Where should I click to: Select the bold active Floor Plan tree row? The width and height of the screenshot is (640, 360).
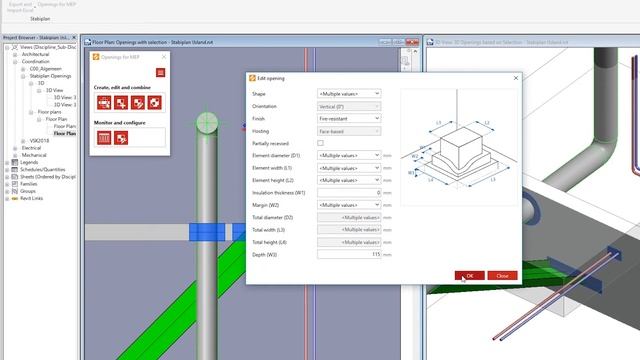(x=65, y=133)
